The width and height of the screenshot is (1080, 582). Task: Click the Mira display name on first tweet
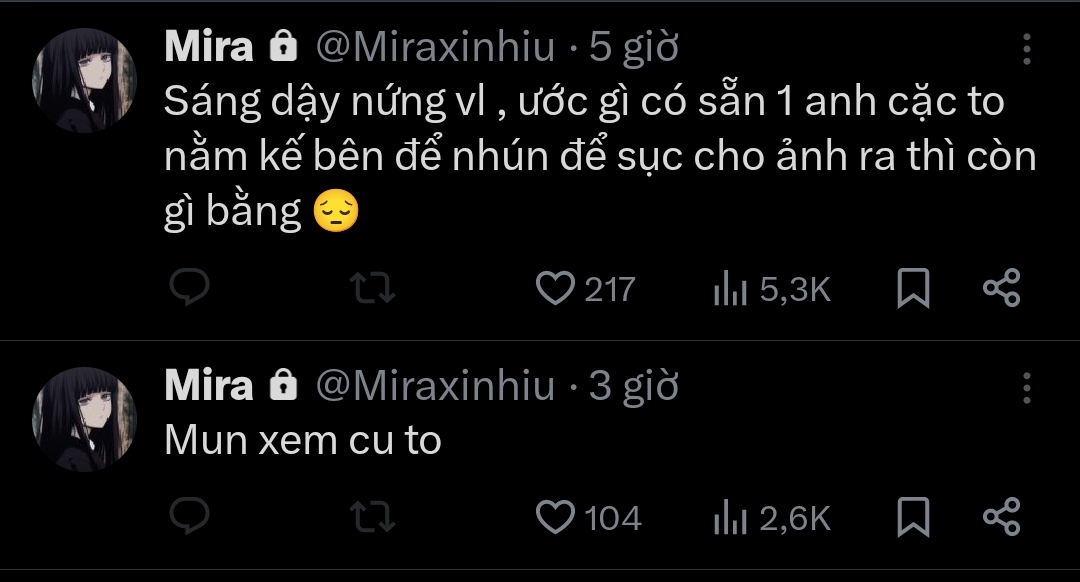[208, 46]
